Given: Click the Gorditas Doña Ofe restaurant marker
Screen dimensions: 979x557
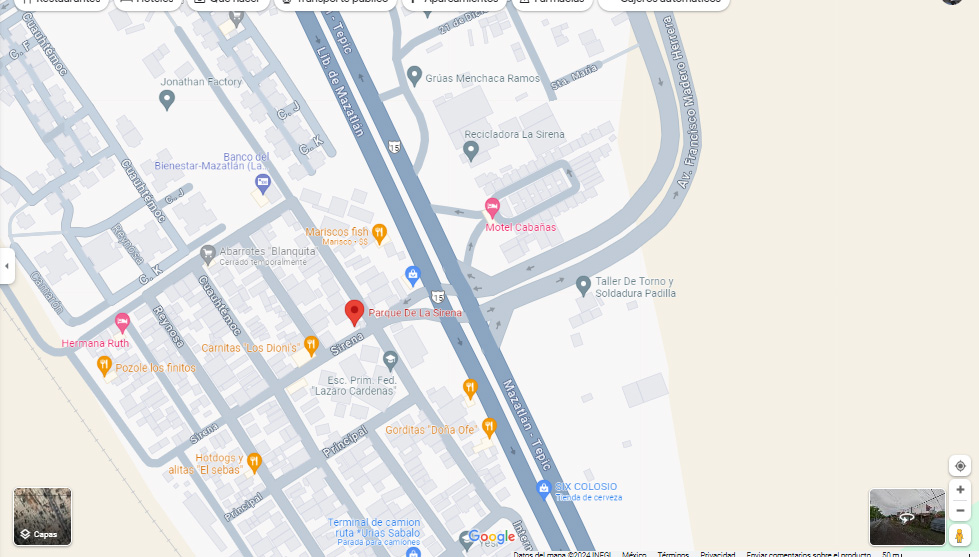Looking at the screenshot, I should click(489, 428).
